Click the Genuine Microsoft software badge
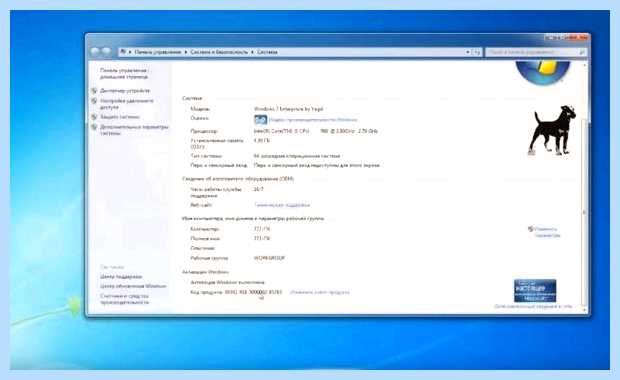Screen dimensions: 620x380 [x=535, y=291]
